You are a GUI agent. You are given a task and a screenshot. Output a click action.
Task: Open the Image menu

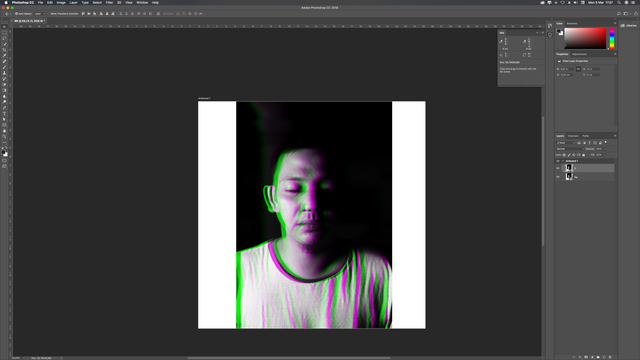tap(61, 2)
